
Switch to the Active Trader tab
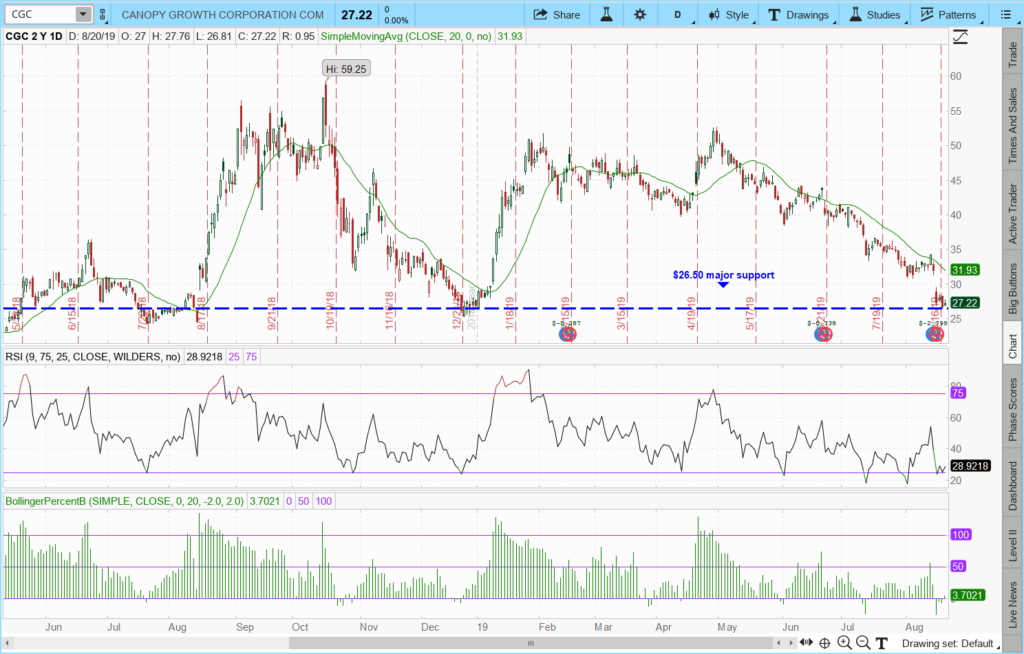click(x=1012, y=213)
